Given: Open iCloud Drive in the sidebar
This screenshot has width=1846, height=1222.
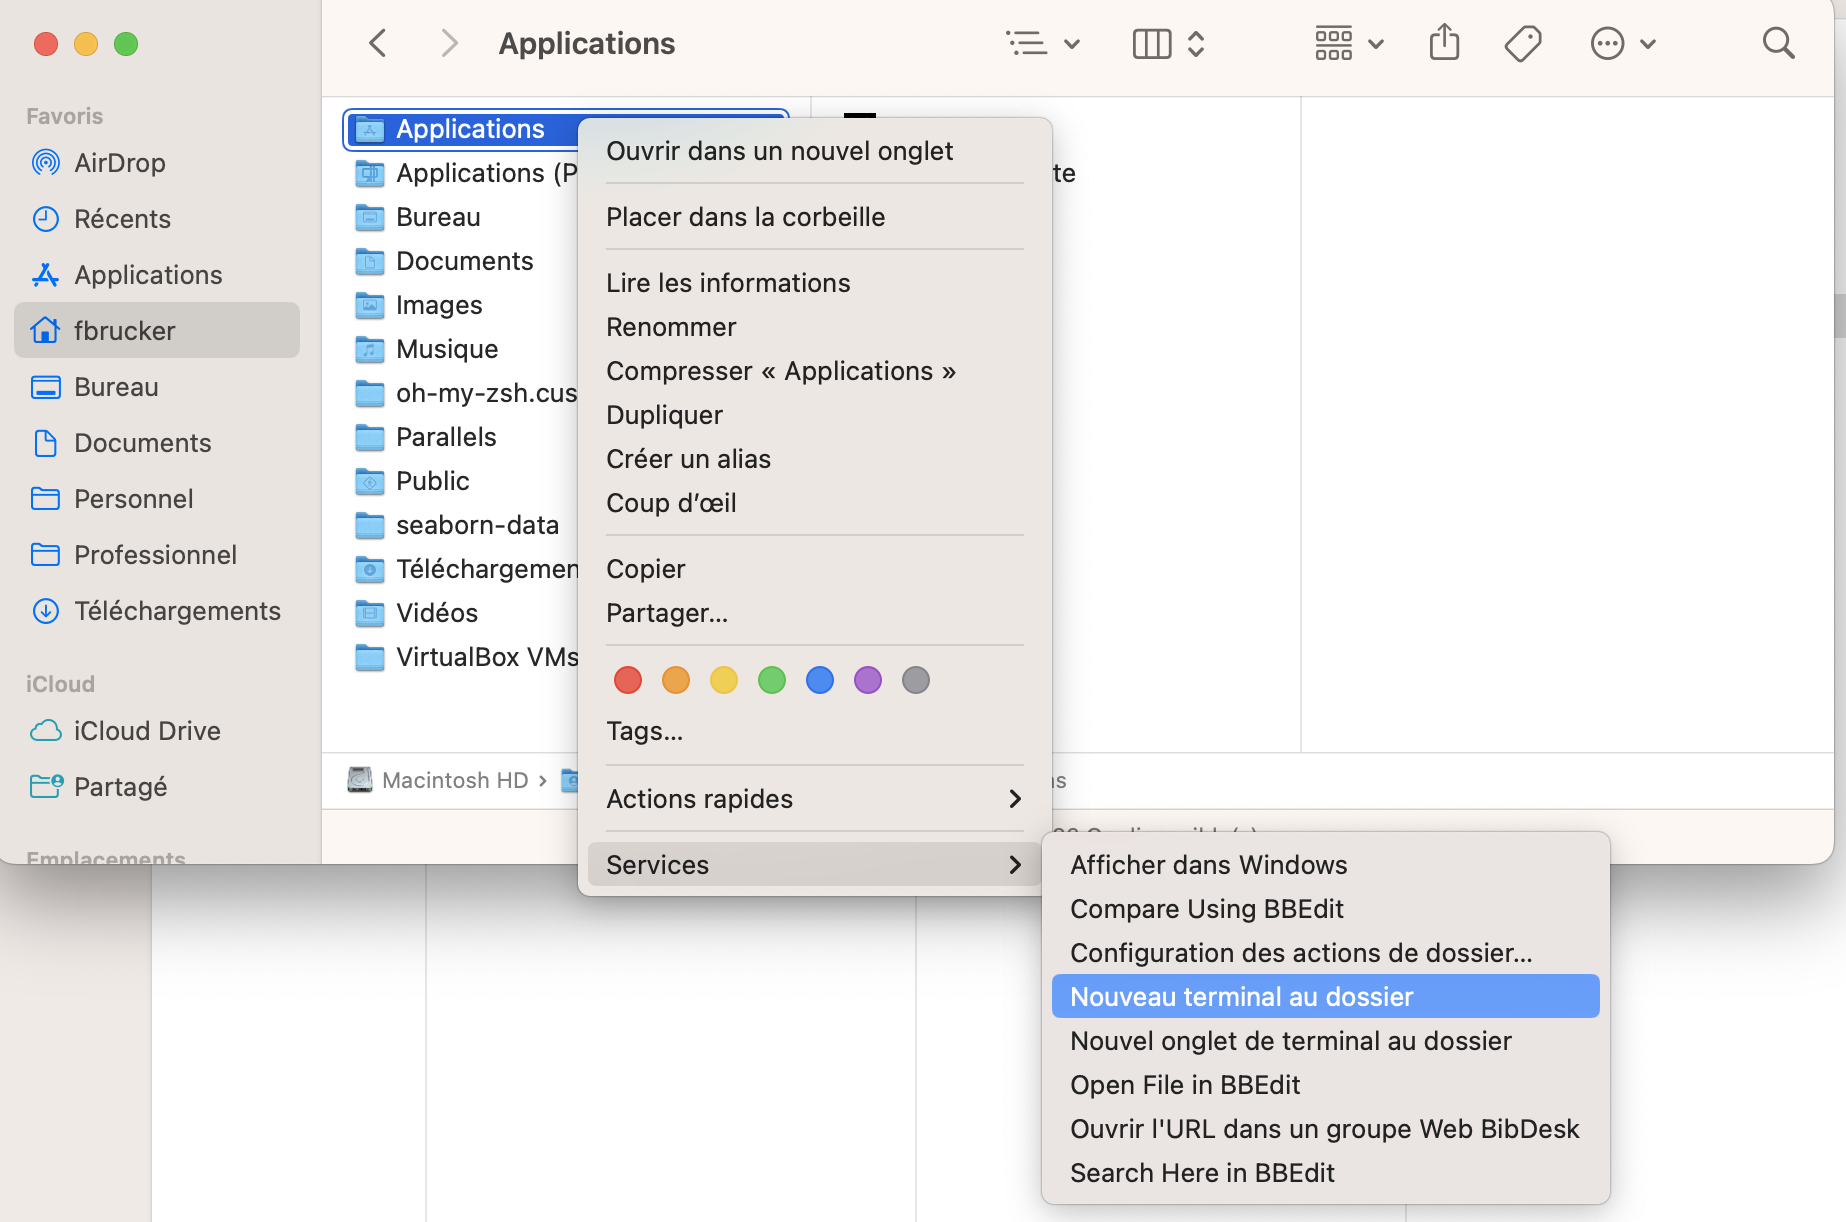Looking at the screenshot, I should click(x=147, y=730).
